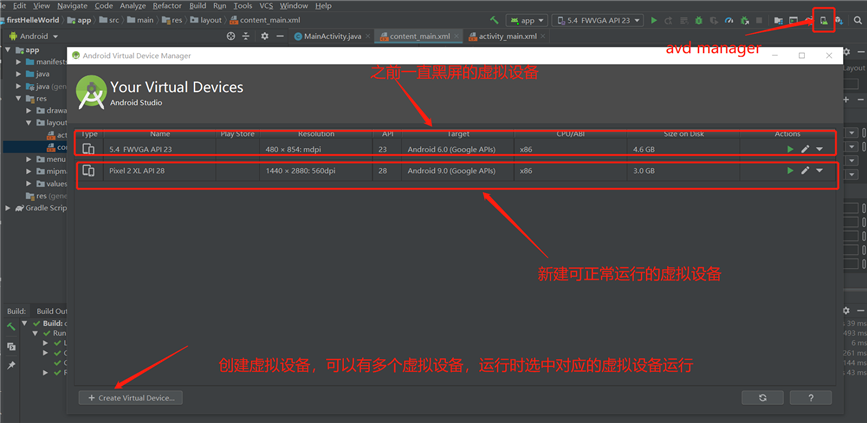Viewport: 867px width, 423px height.
Task: Click device type icon for Pixel 2 XL
Action: pos(88,171)
